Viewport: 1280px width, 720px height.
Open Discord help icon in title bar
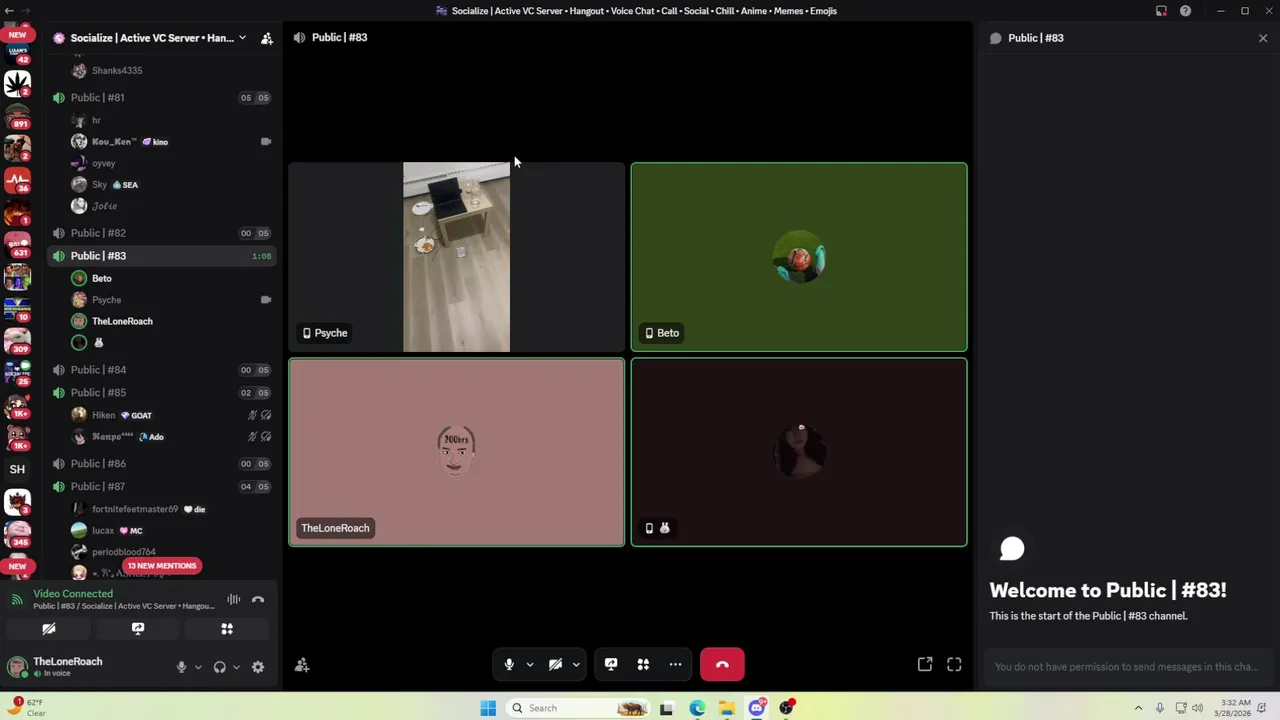1185,11
